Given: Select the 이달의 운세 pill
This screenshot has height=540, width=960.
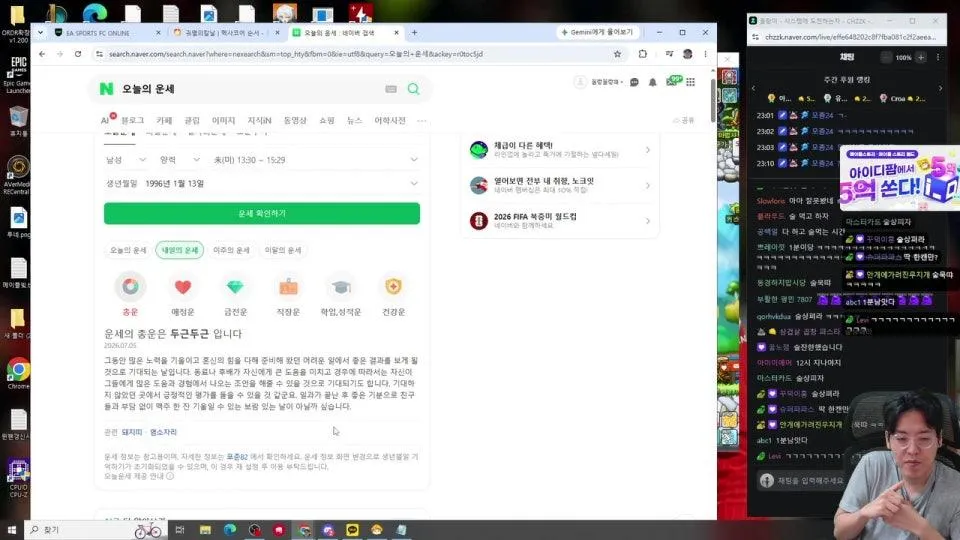Looking at the screenshot, I should pyautogui.click(x=283, y=250).
